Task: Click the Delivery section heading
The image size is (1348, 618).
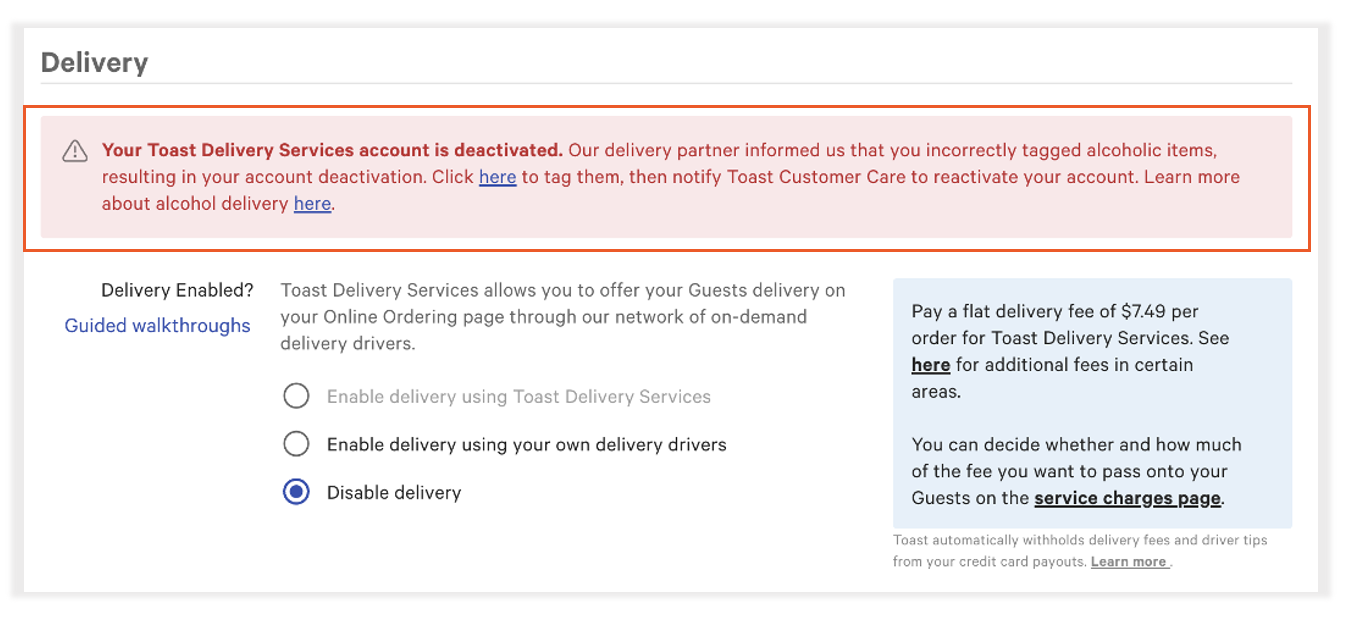Action: [94, 62]
